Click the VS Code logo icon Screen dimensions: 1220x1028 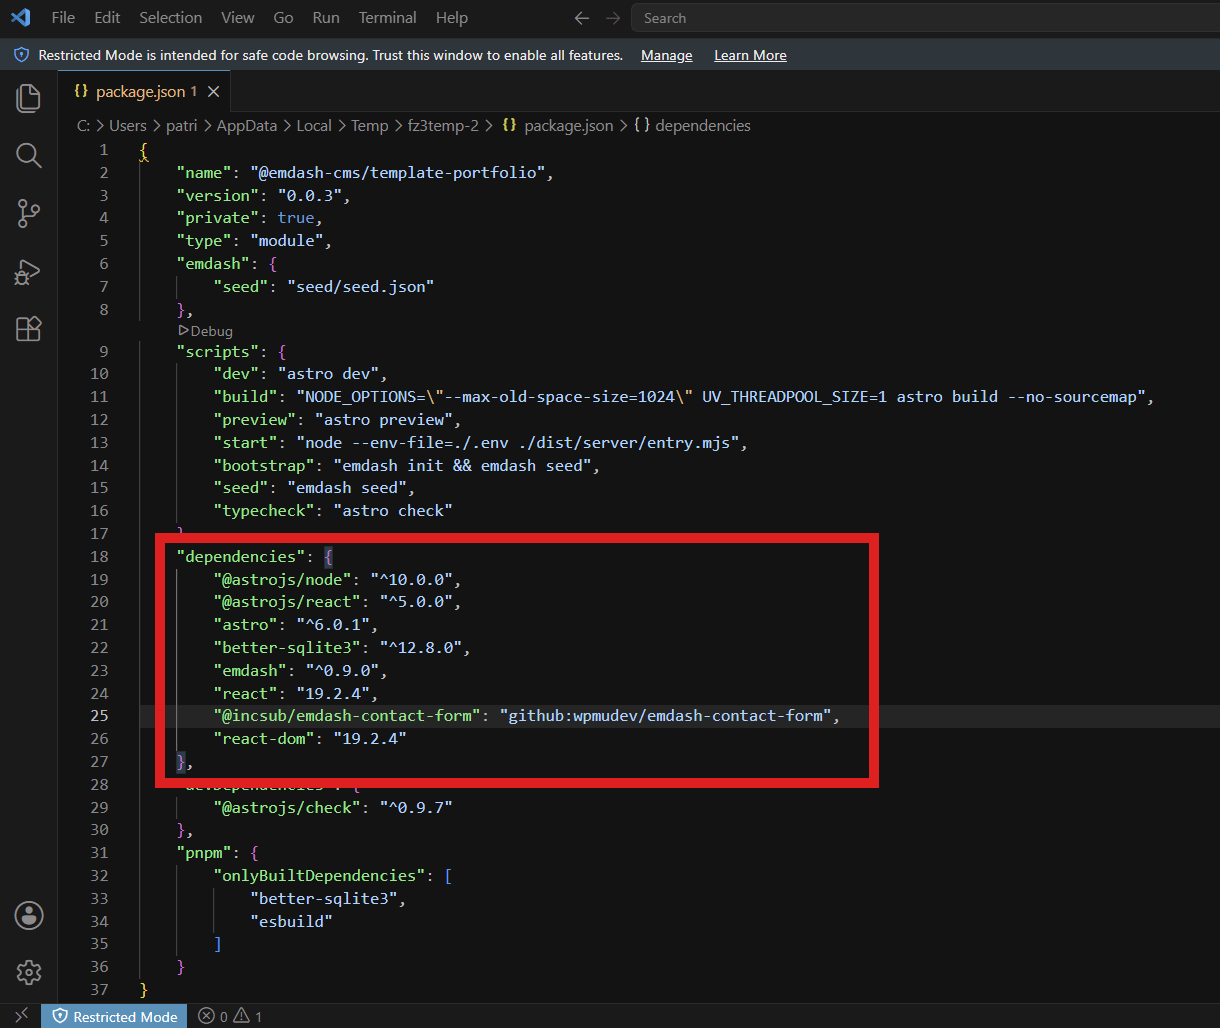coord(21,18)
